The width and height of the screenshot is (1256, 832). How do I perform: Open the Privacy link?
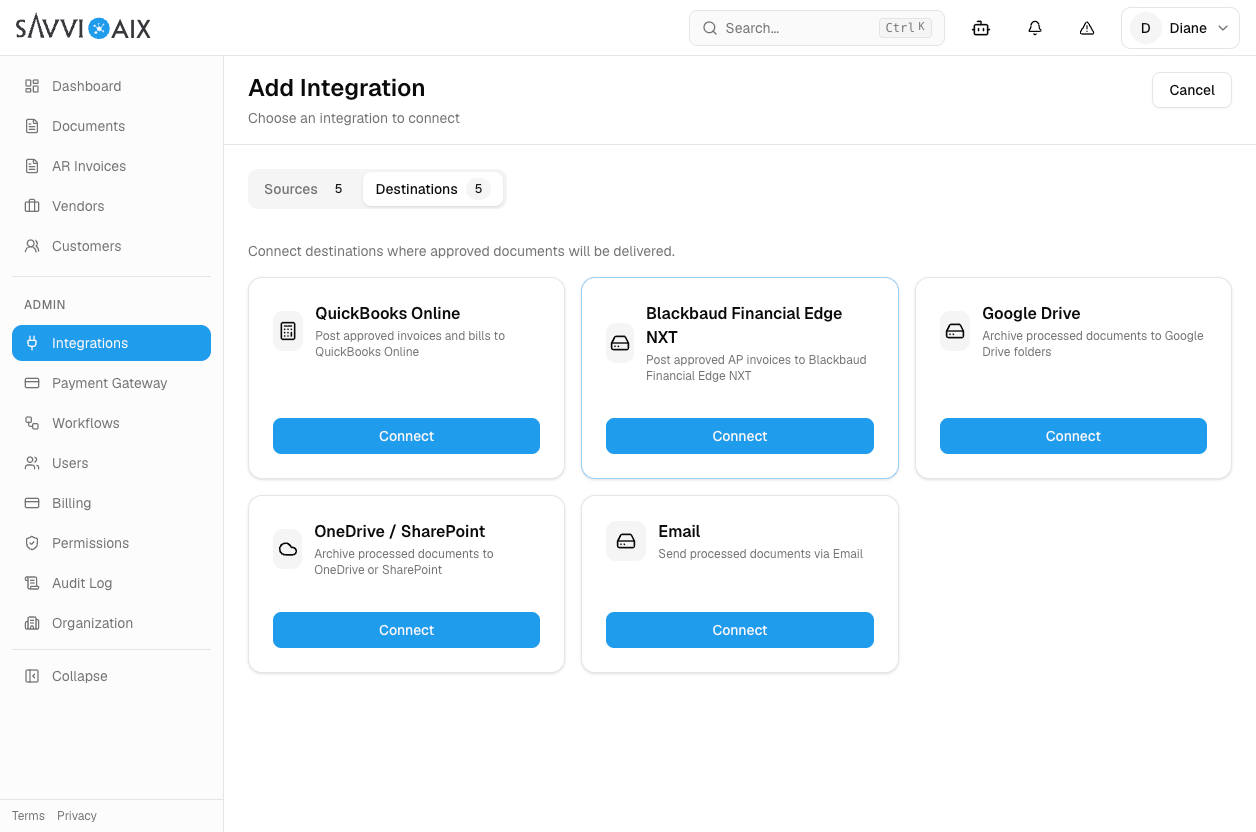[77, 816]
